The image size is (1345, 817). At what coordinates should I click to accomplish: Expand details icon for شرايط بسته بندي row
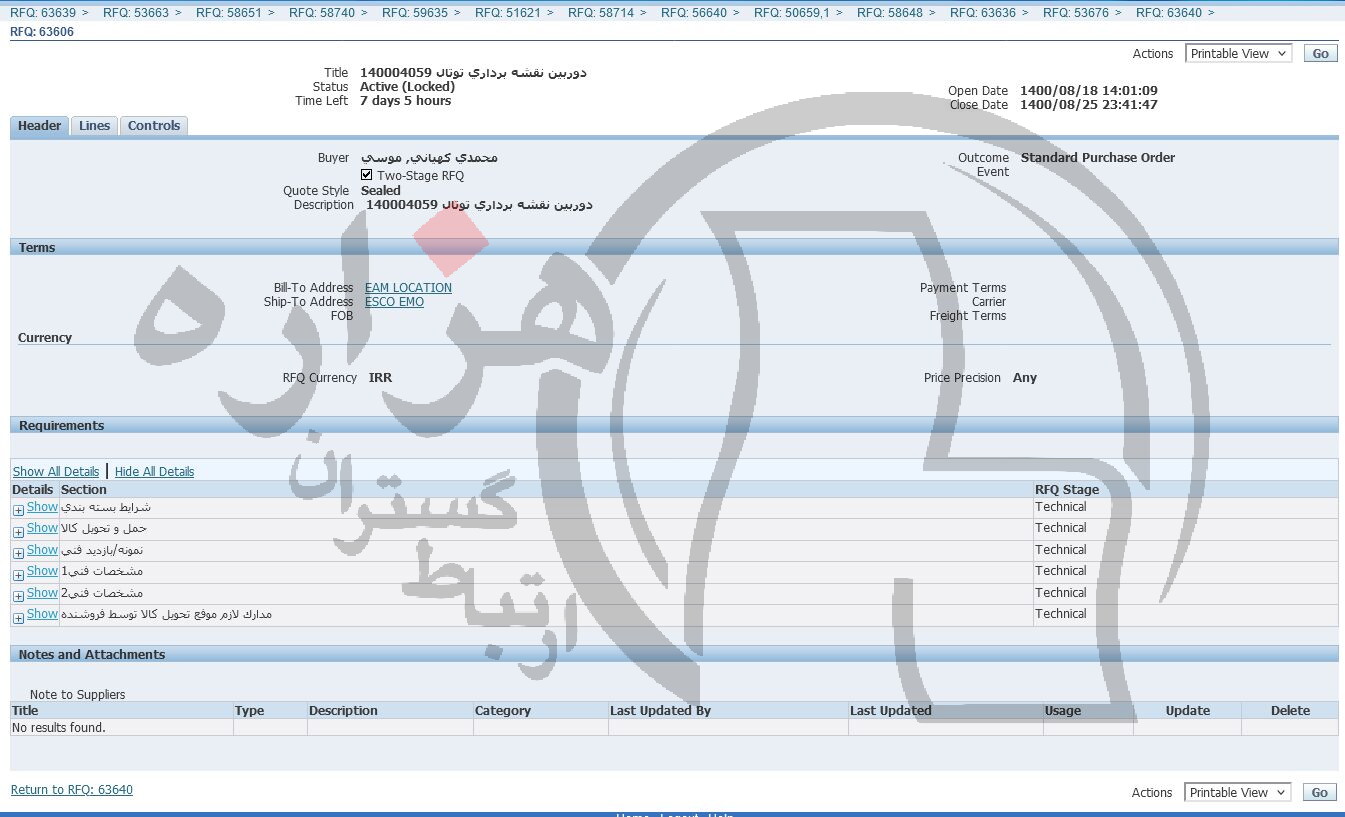(x=18, y=510)
